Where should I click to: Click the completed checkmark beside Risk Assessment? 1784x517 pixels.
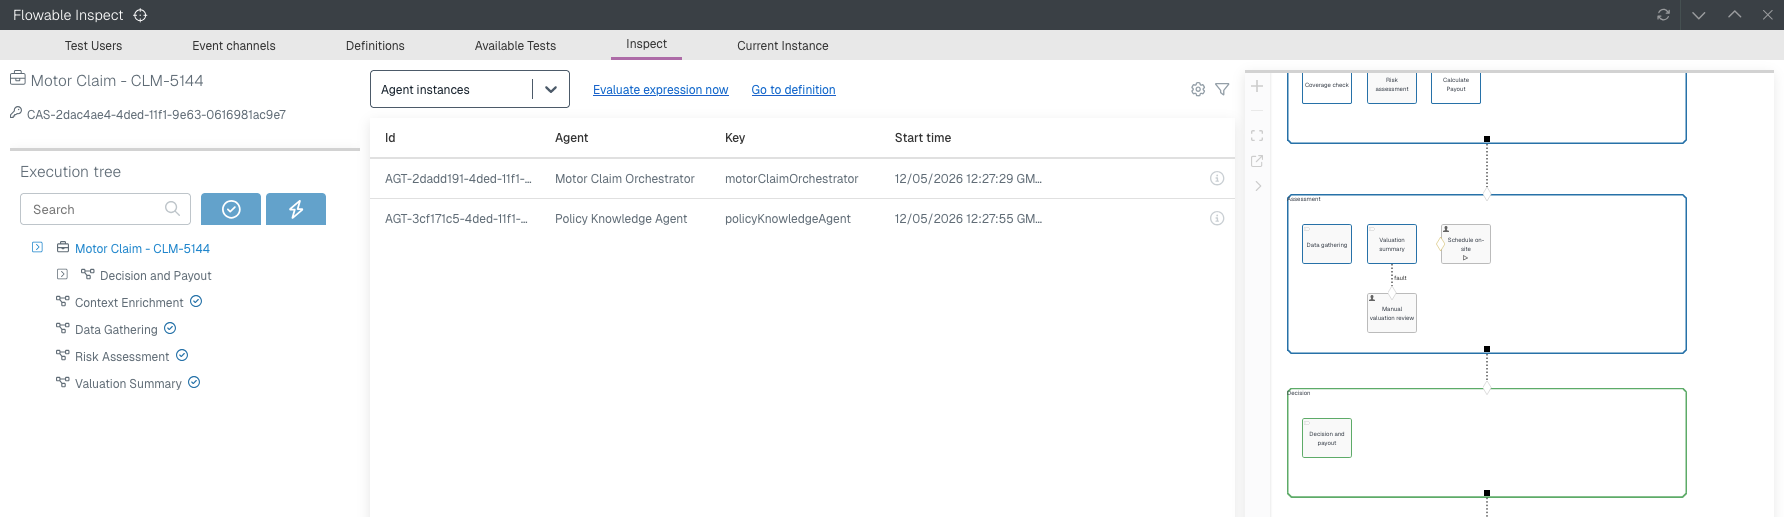coord(182,355)
